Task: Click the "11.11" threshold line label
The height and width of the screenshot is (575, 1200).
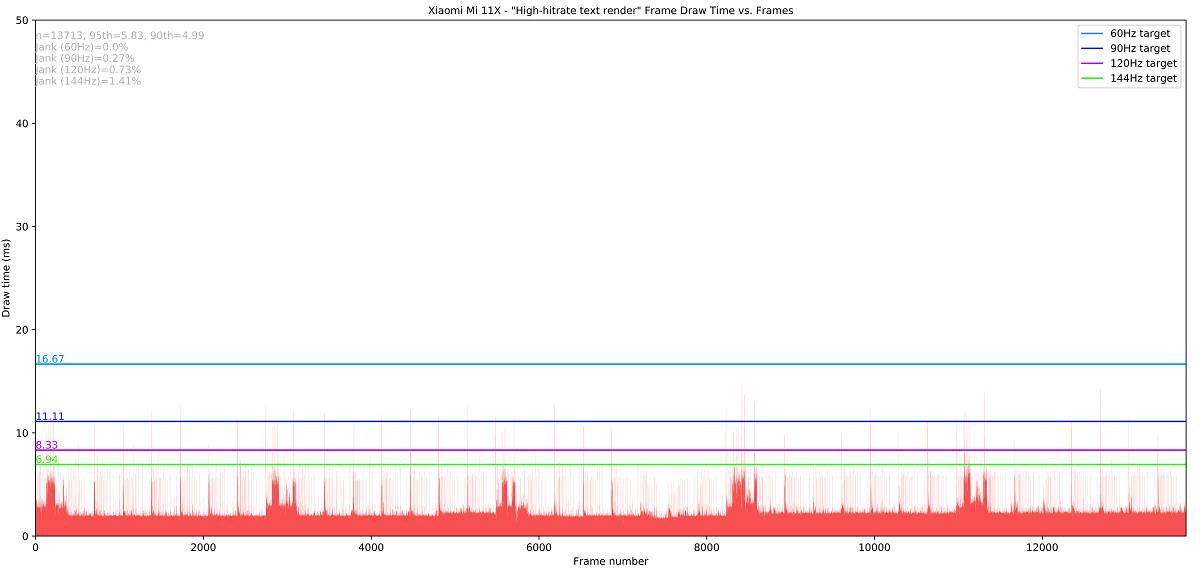Action: point(50,416)
